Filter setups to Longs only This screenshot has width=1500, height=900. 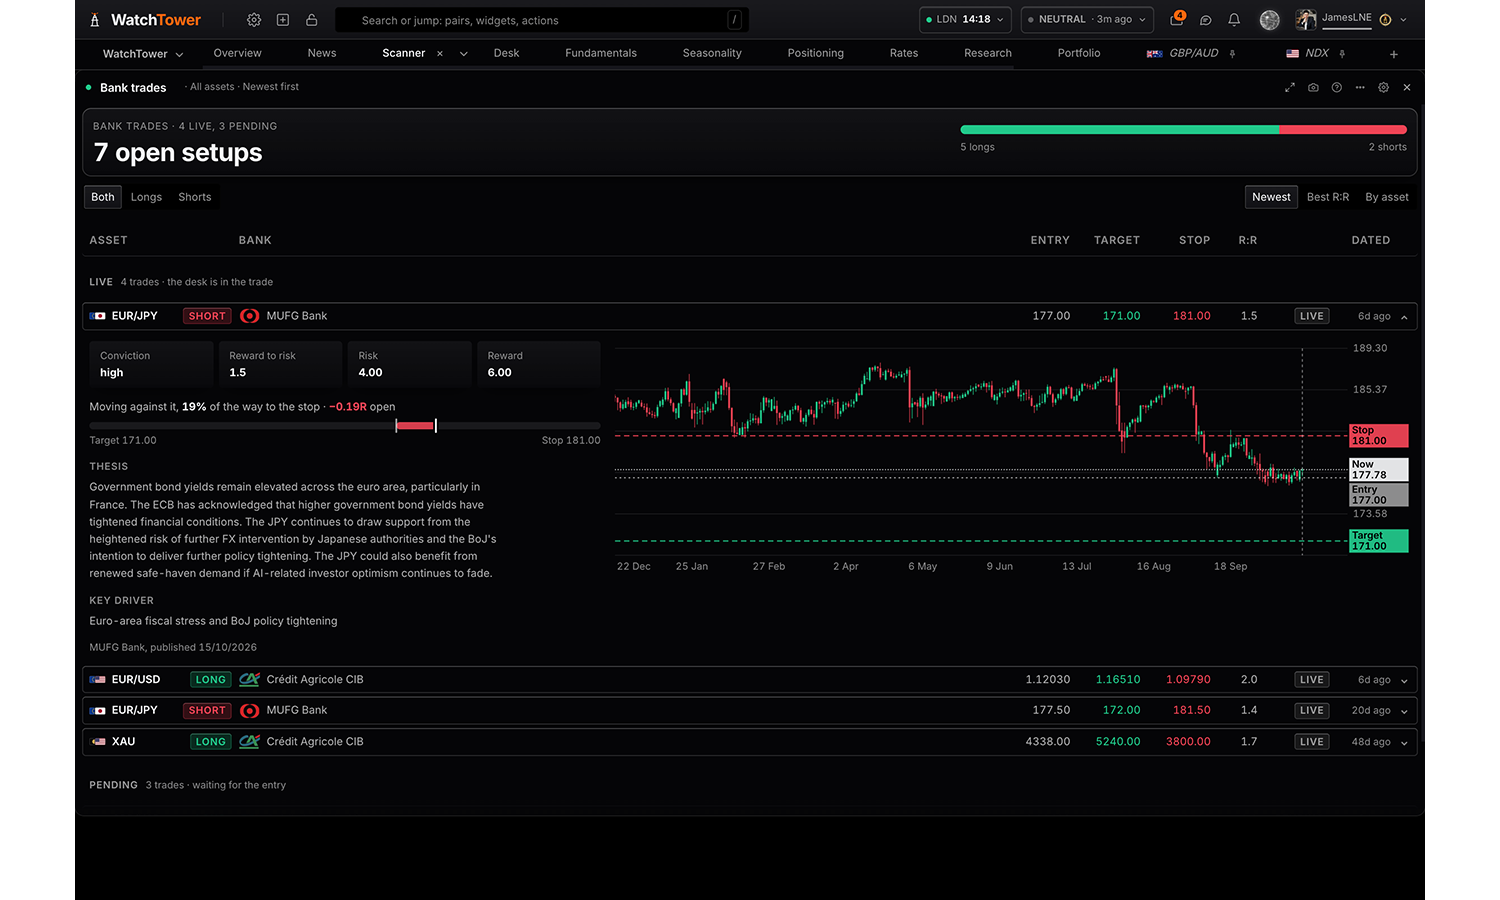coord(146,197)
